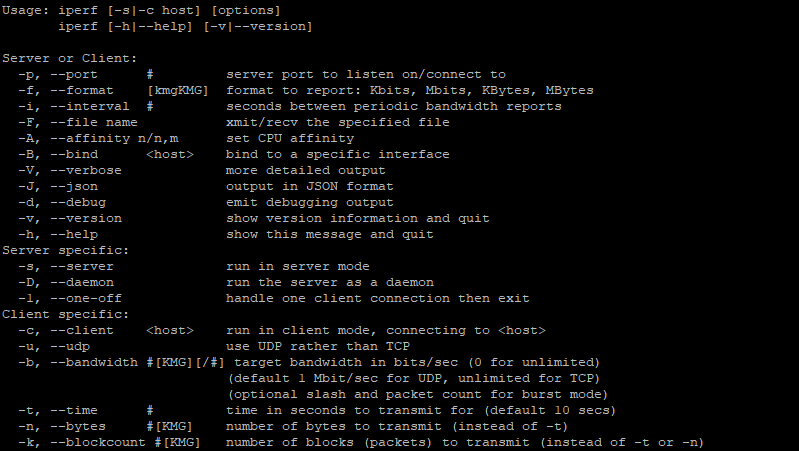This screenshot has width=799, height=451.
Task: Click the --client <host> argument
Action: pos(170,330)
